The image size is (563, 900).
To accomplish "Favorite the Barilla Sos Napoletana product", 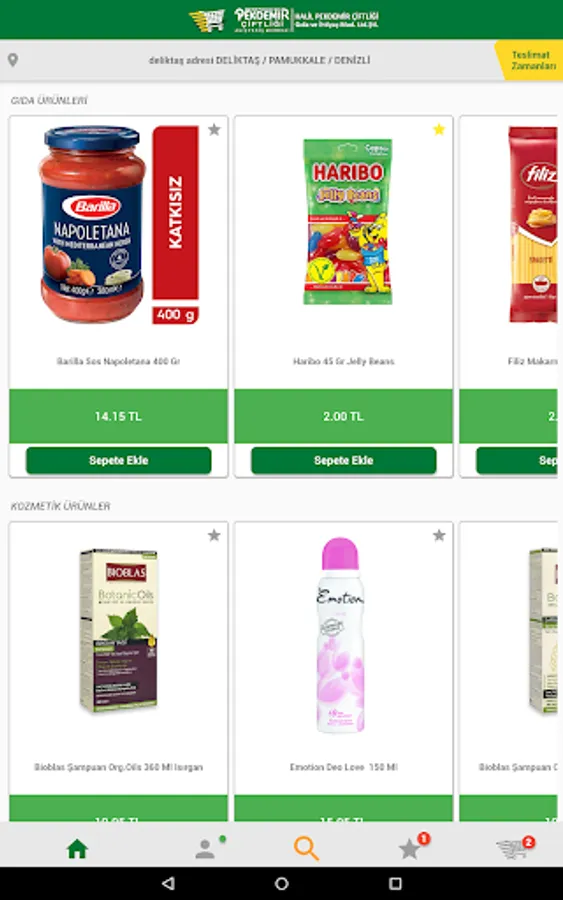I will coord(214,130).
